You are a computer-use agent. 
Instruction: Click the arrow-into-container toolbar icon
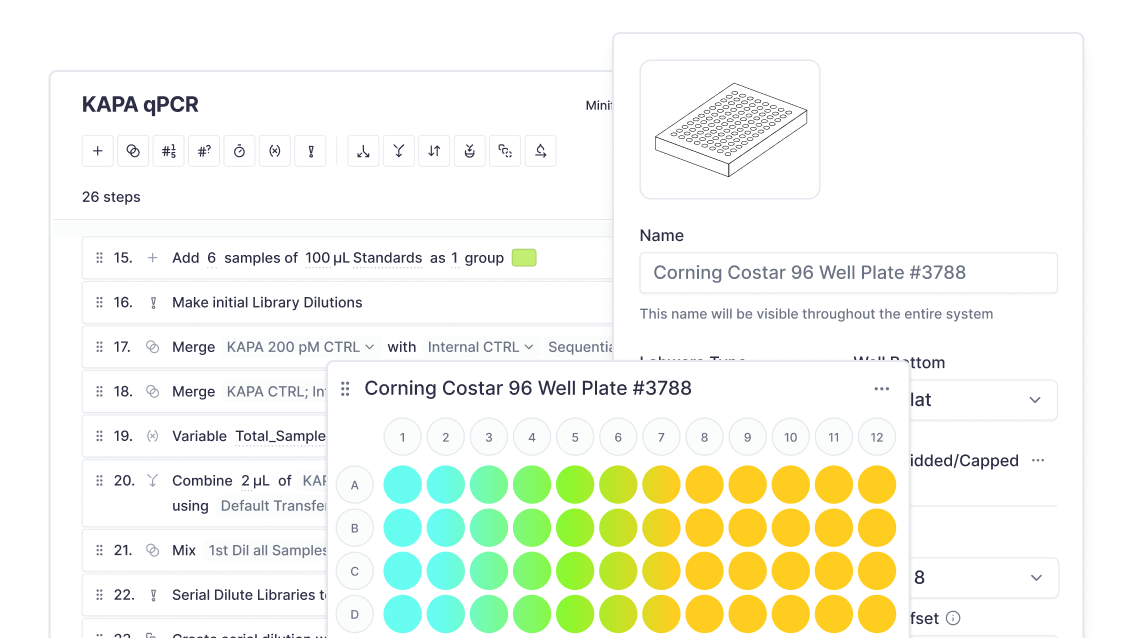coord(469,151)
